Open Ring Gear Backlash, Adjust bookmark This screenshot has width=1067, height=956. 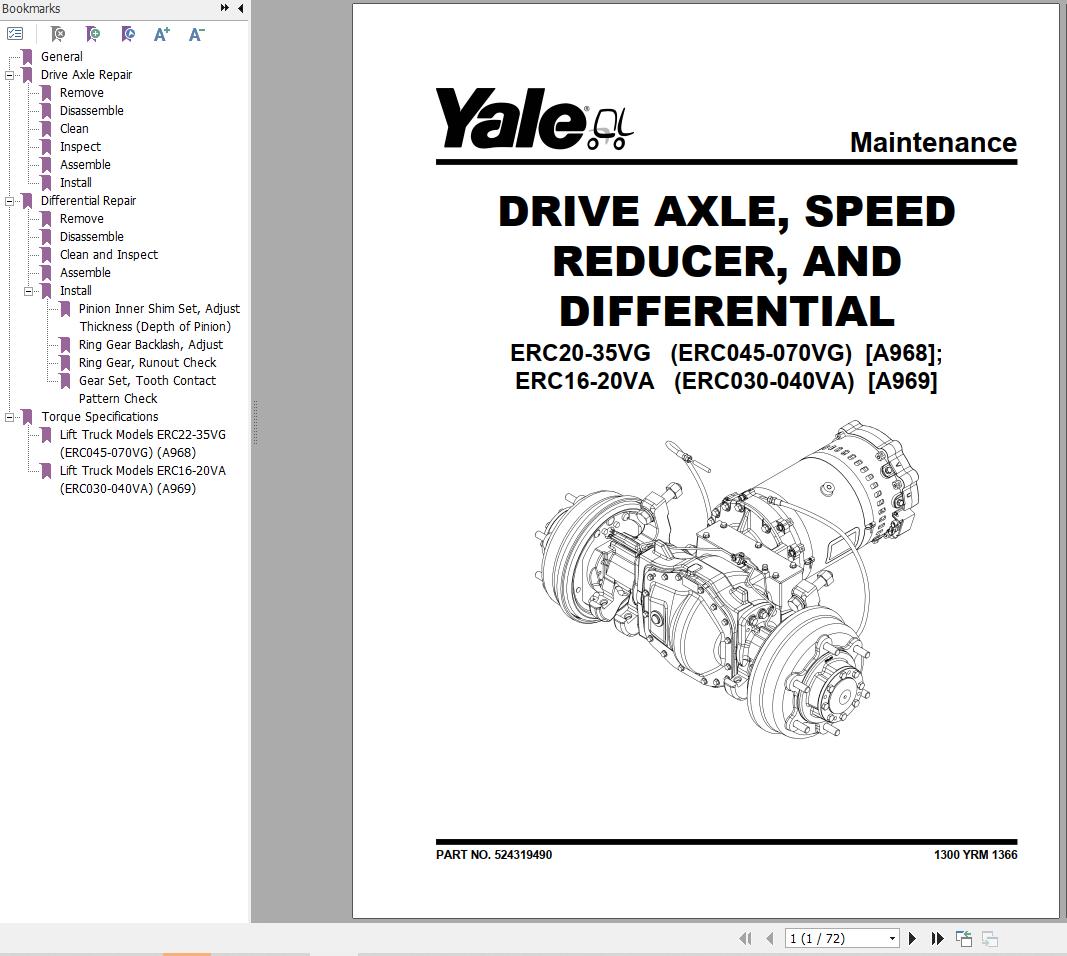pyautogui.click(x=150, y=344)
